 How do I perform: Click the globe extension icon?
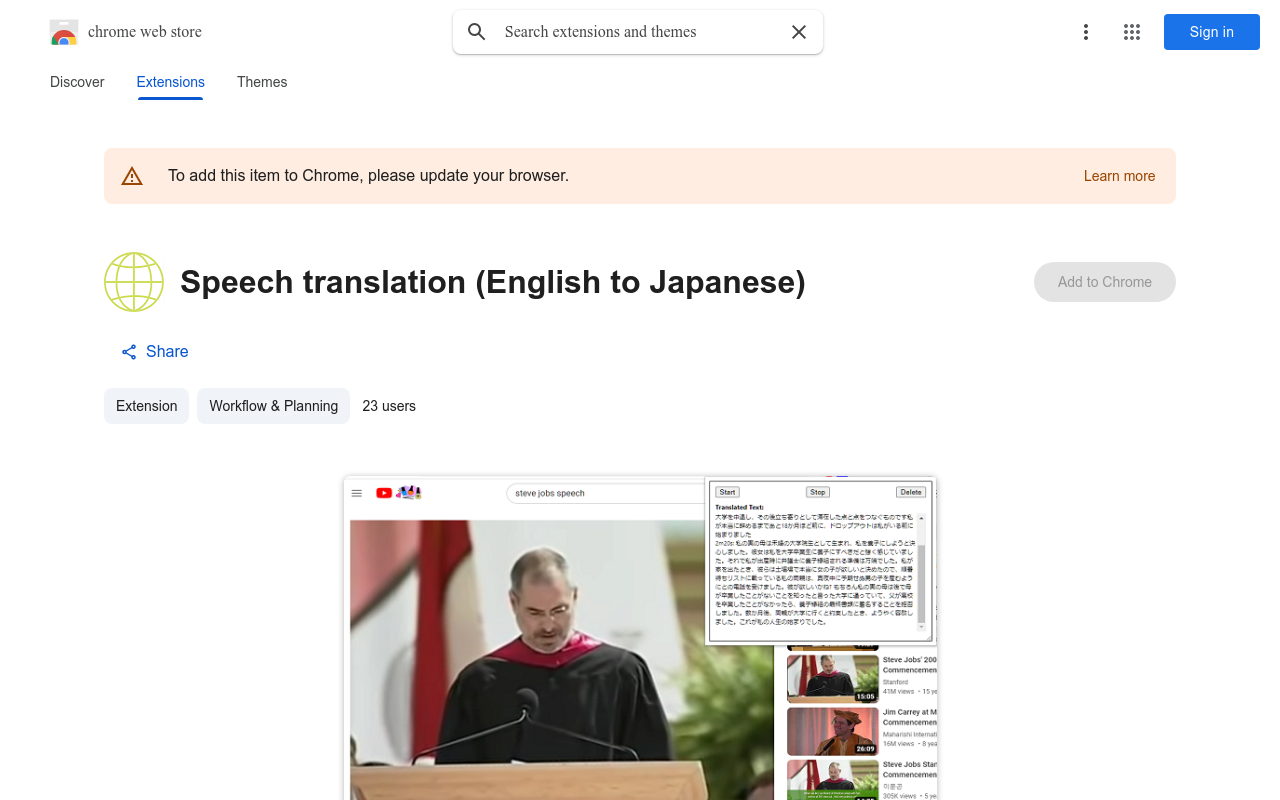[x=133, y=282]
